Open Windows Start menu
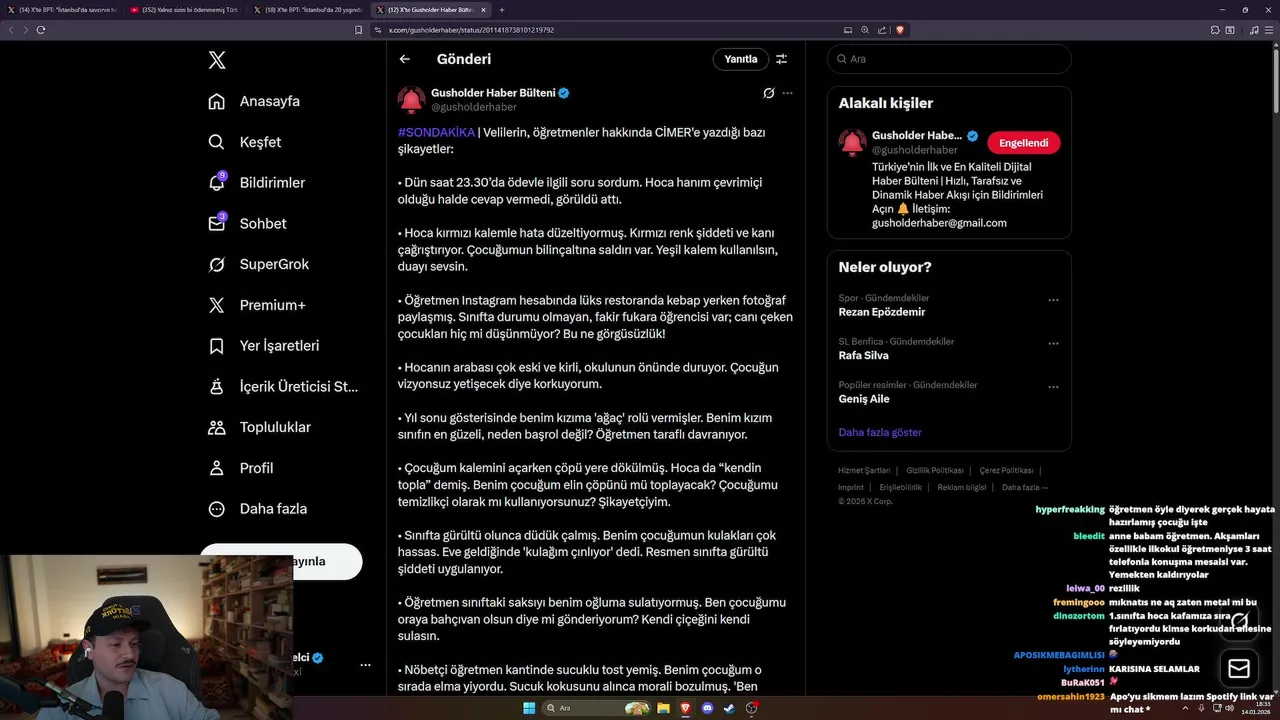Screen dimensions: 1280x720 pyautogui.click(x=528, y=708)
